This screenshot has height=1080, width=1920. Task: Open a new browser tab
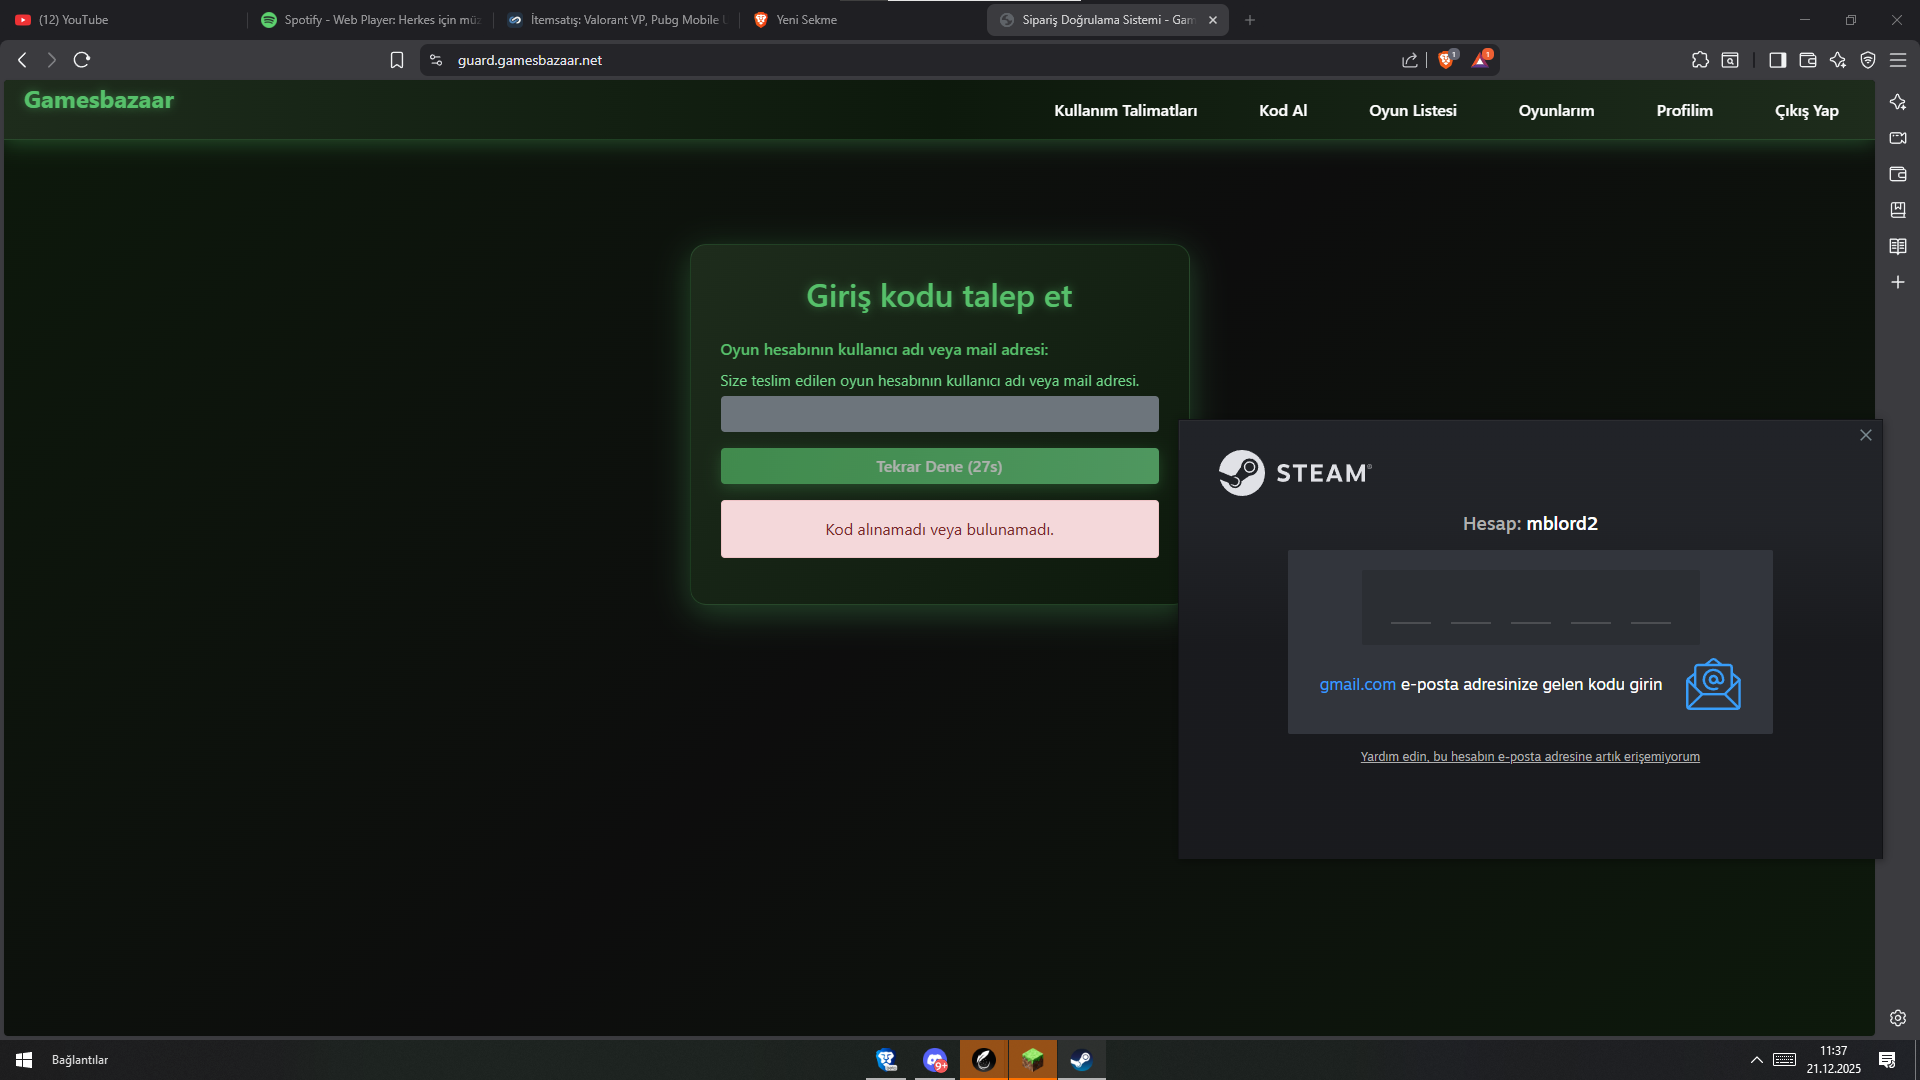tap(1250, 20)
